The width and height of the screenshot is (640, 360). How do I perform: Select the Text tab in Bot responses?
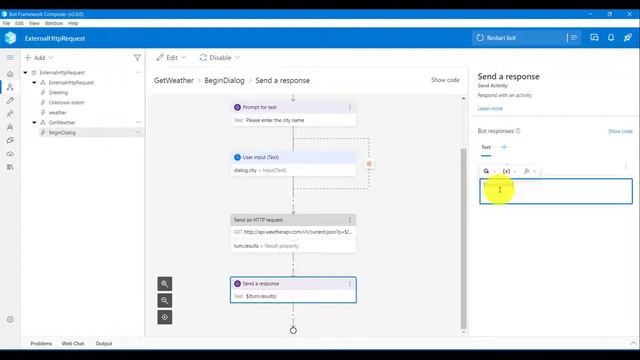click(x=486, y=147)
